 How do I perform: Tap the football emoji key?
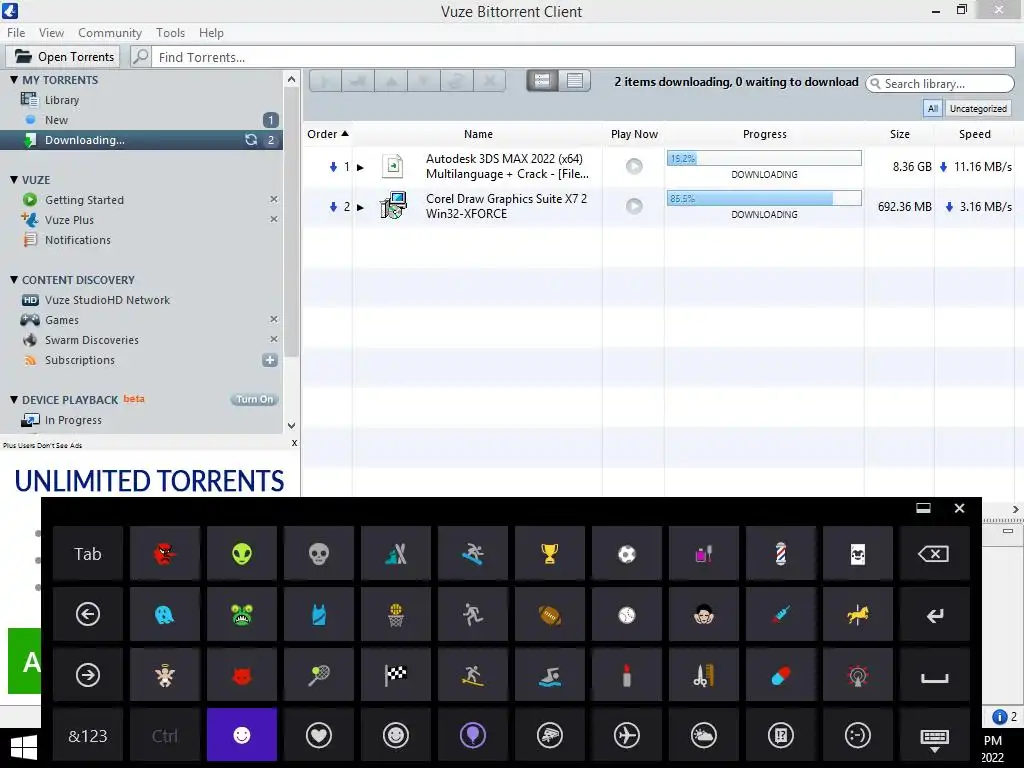point(550,615)
